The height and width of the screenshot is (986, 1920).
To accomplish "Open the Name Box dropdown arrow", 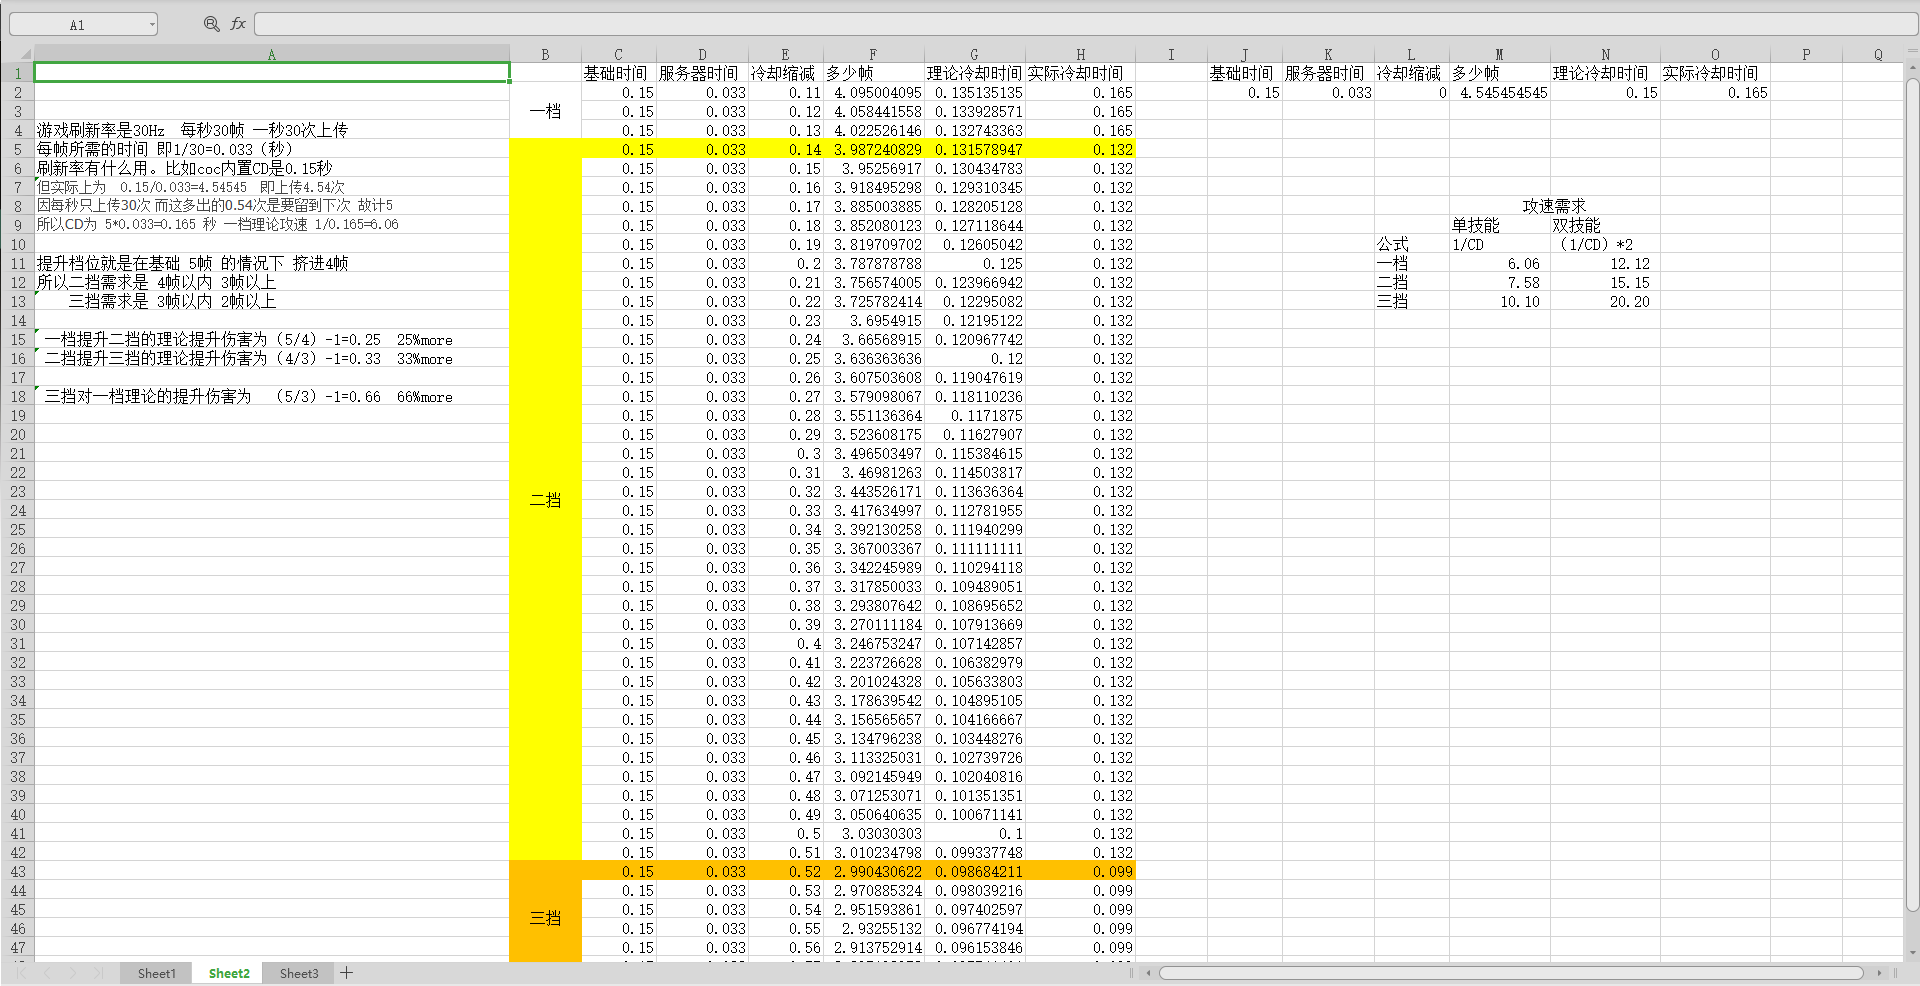I will click(152, 25).
